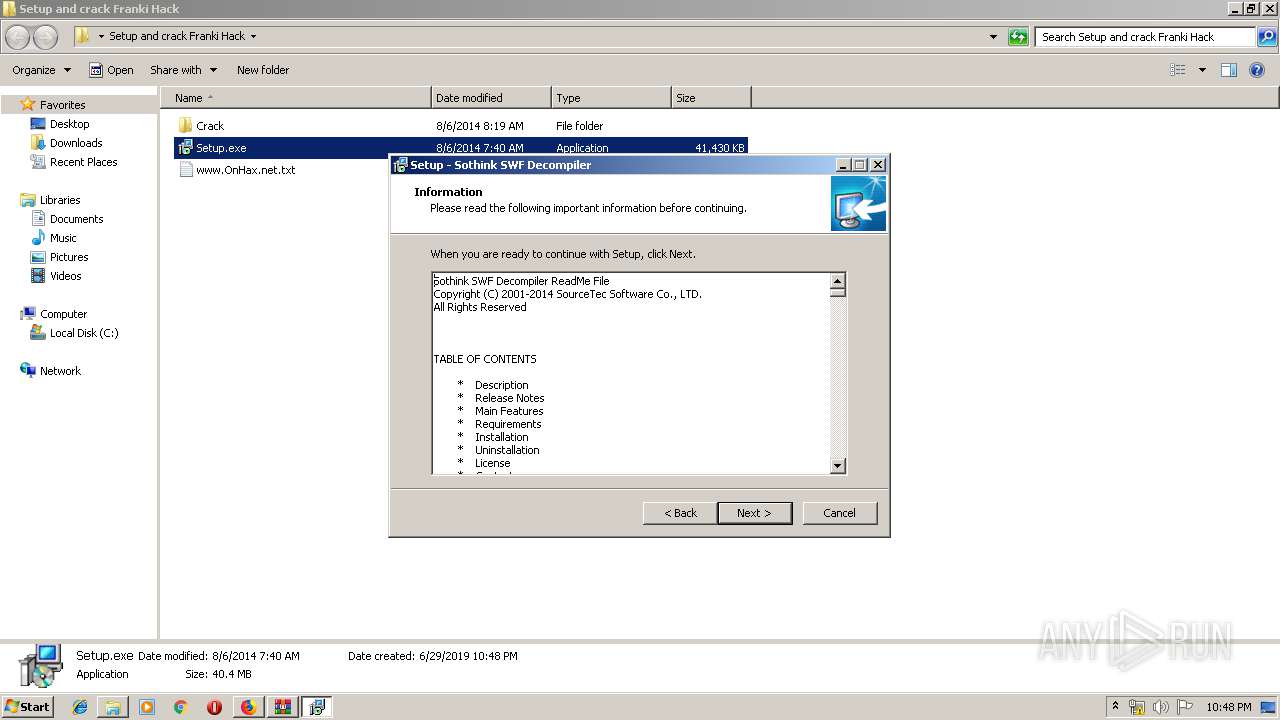Open the Share with dropdown
The width and height of the screenshot is (1280, 720).
[x=183, y=70]
